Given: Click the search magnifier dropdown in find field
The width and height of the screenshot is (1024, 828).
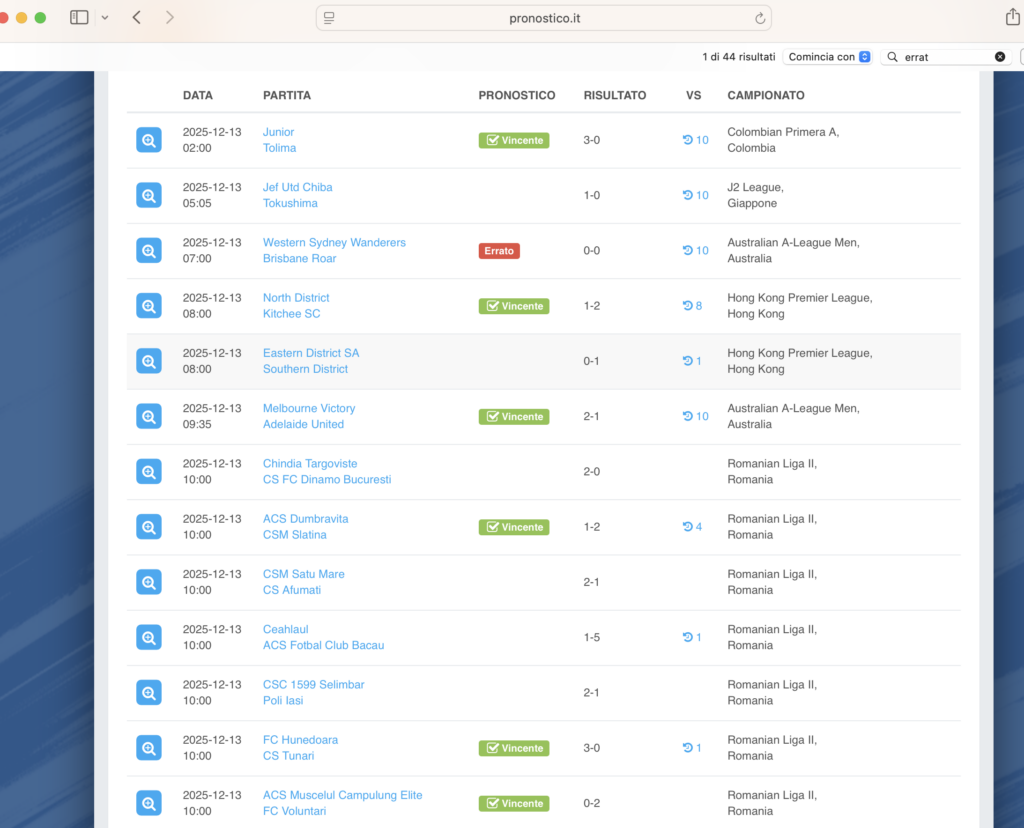Looking at the screenshot, I should [892, 57].
